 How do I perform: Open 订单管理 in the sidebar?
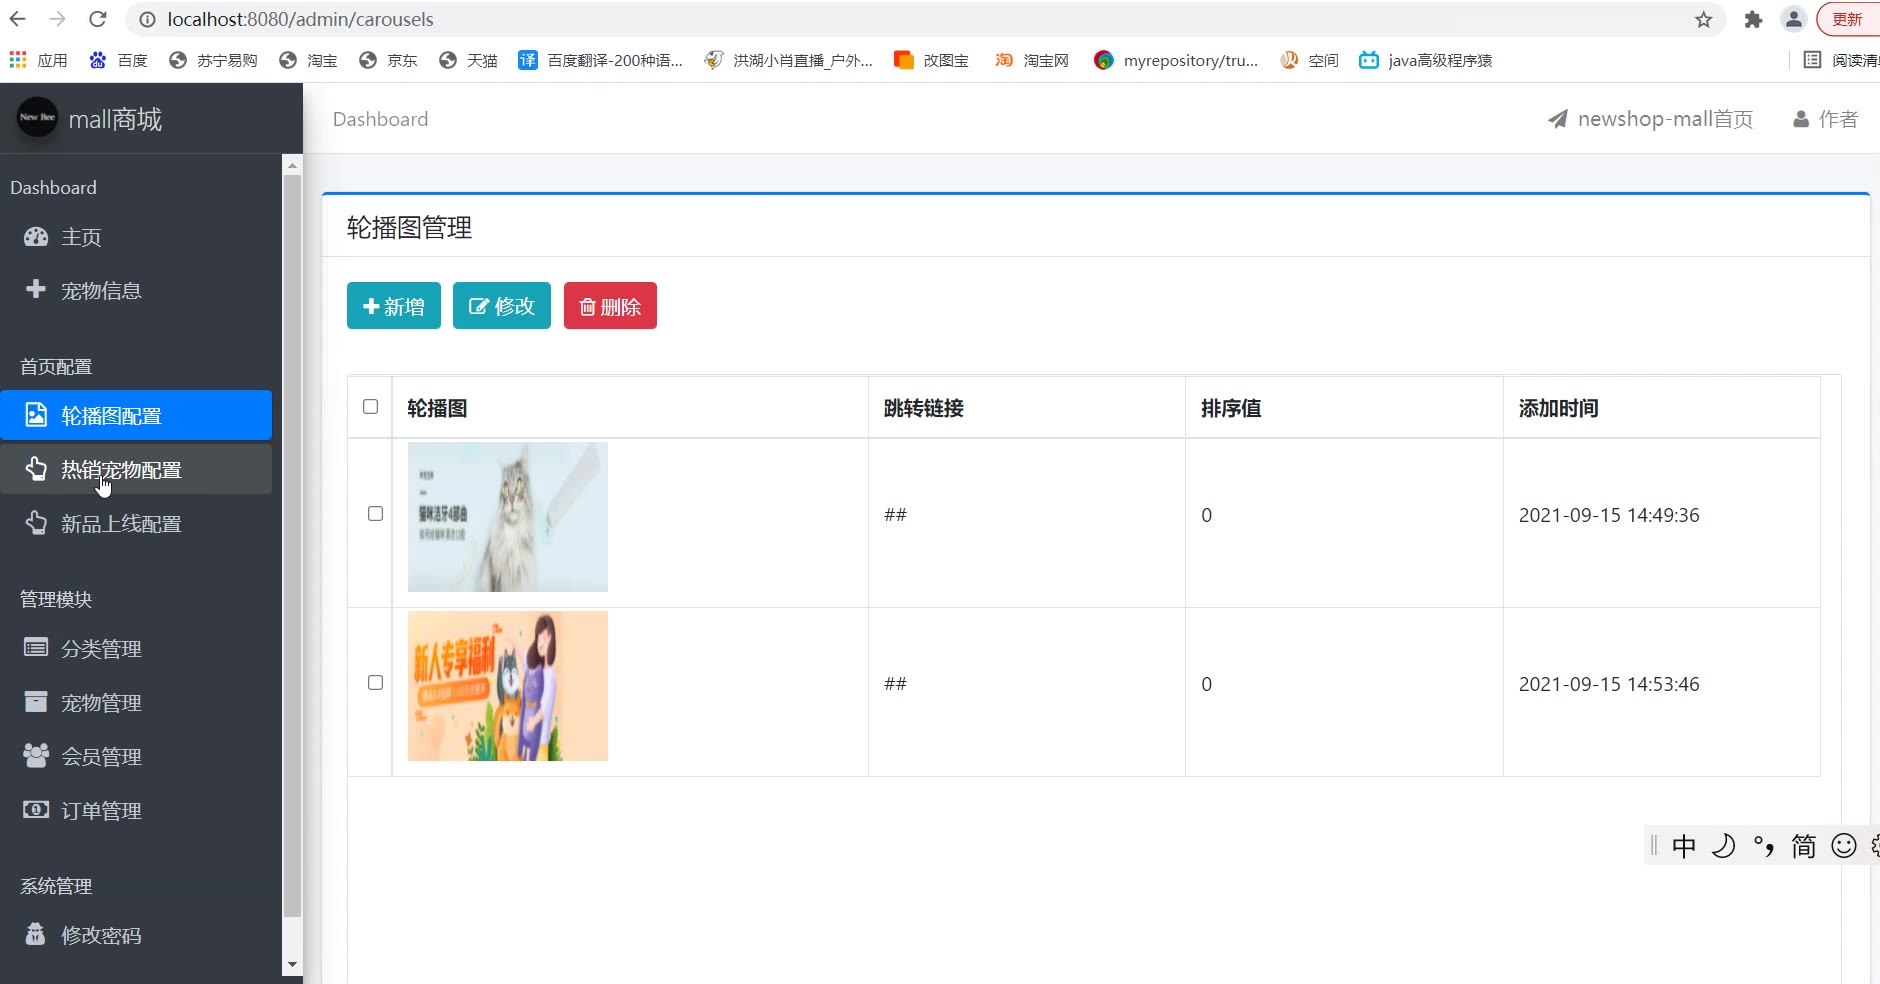pyautogui.click(x=101, y=811)
